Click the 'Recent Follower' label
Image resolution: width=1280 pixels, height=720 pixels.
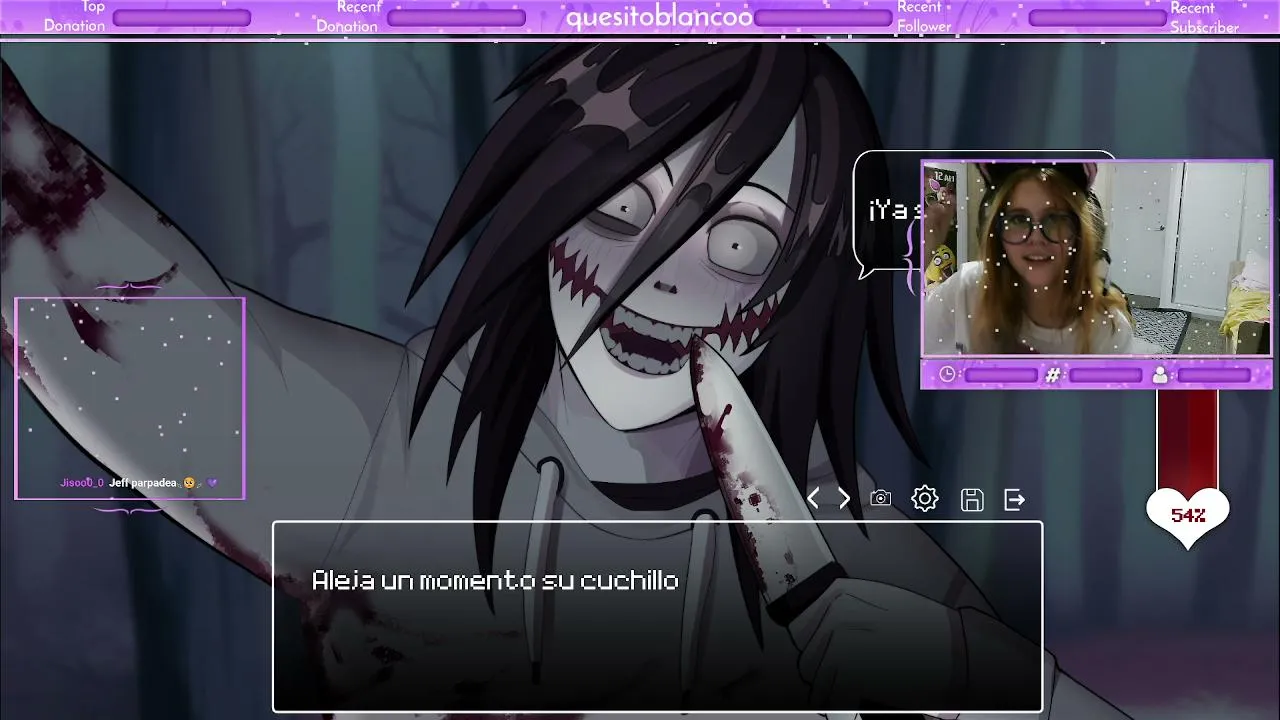point(924,16)
